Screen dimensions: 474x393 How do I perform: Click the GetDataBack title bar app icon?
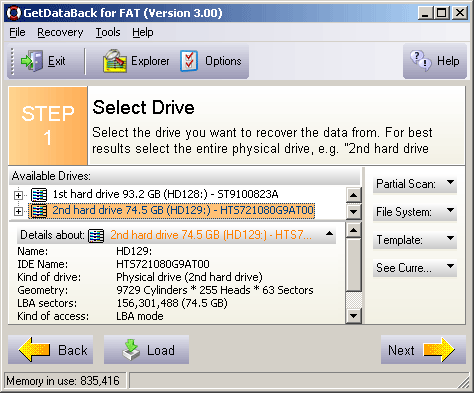click(x=14, y=13)
